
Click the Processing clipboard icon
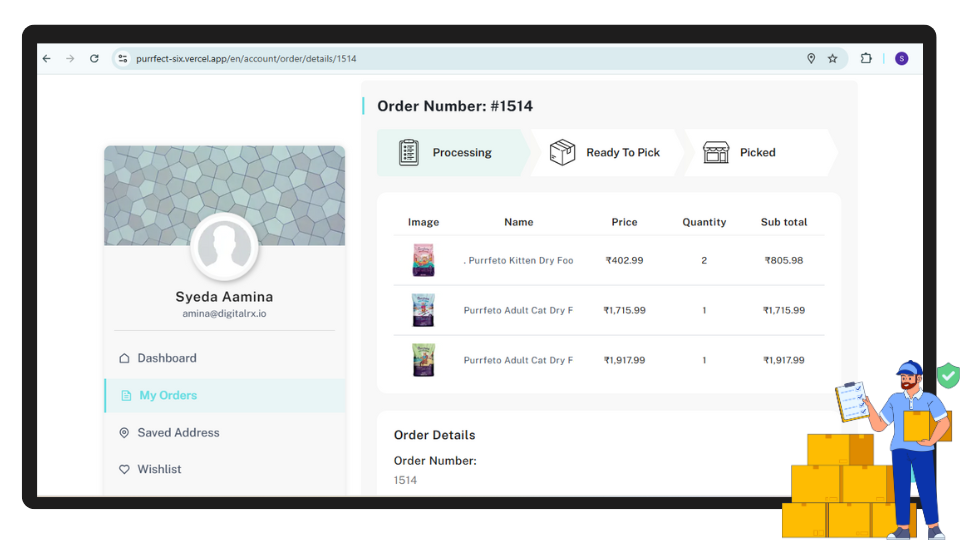point(409,152)
